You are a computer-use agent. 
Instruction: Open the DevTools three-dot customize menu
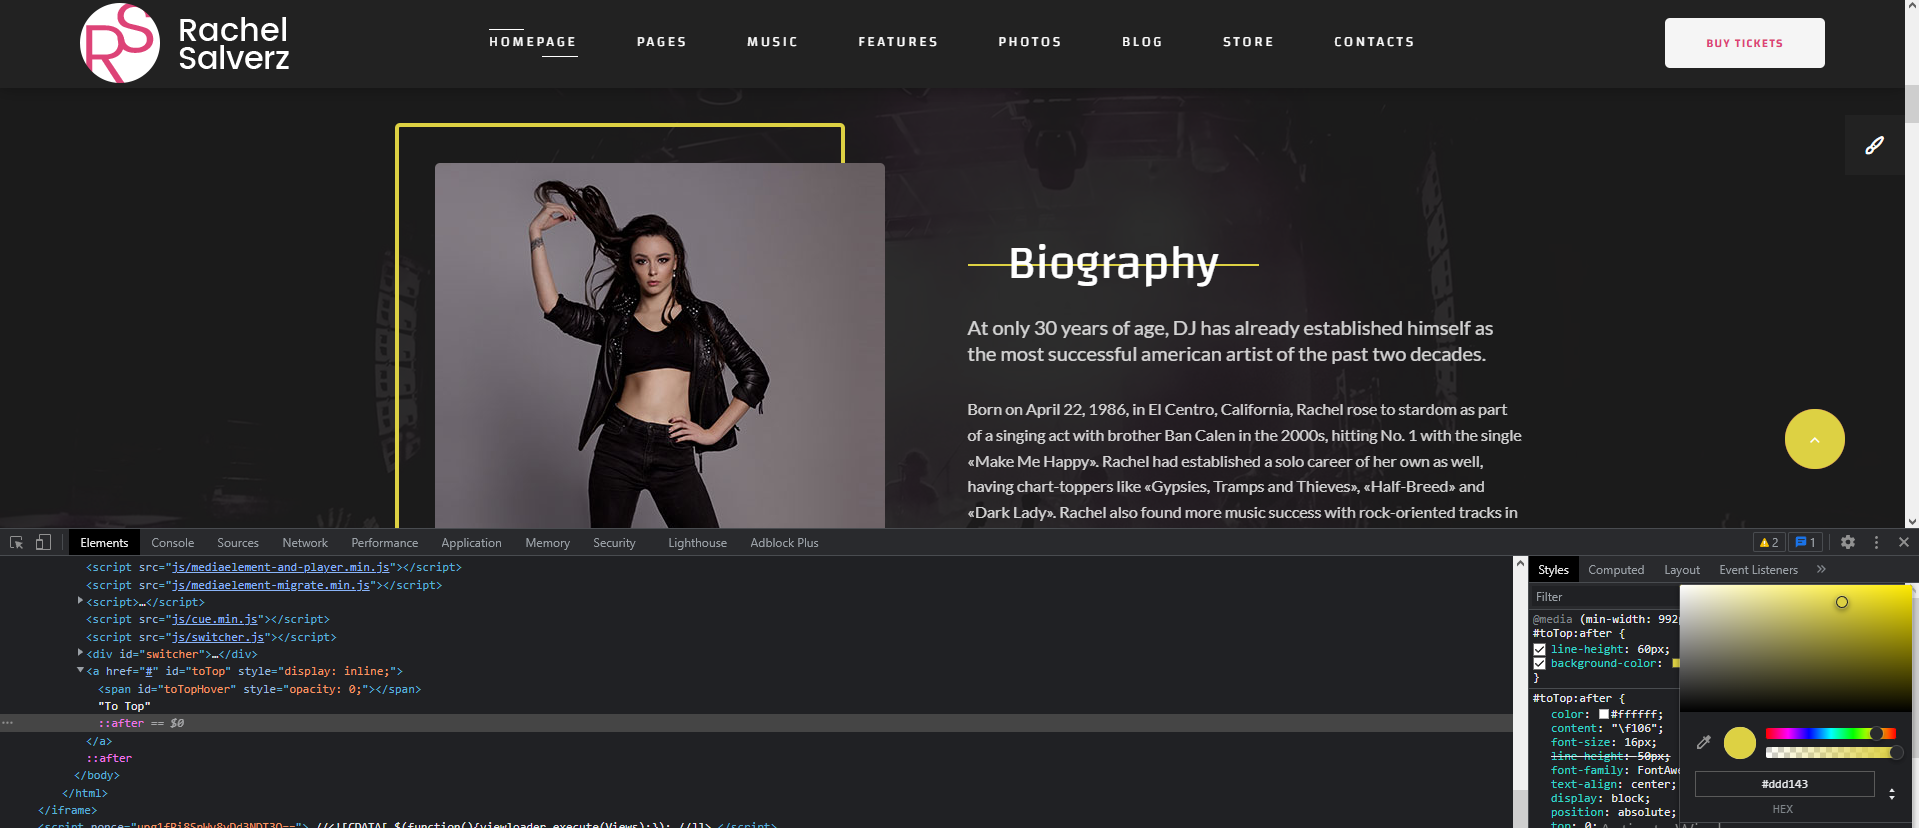[x=1876, y=542]
